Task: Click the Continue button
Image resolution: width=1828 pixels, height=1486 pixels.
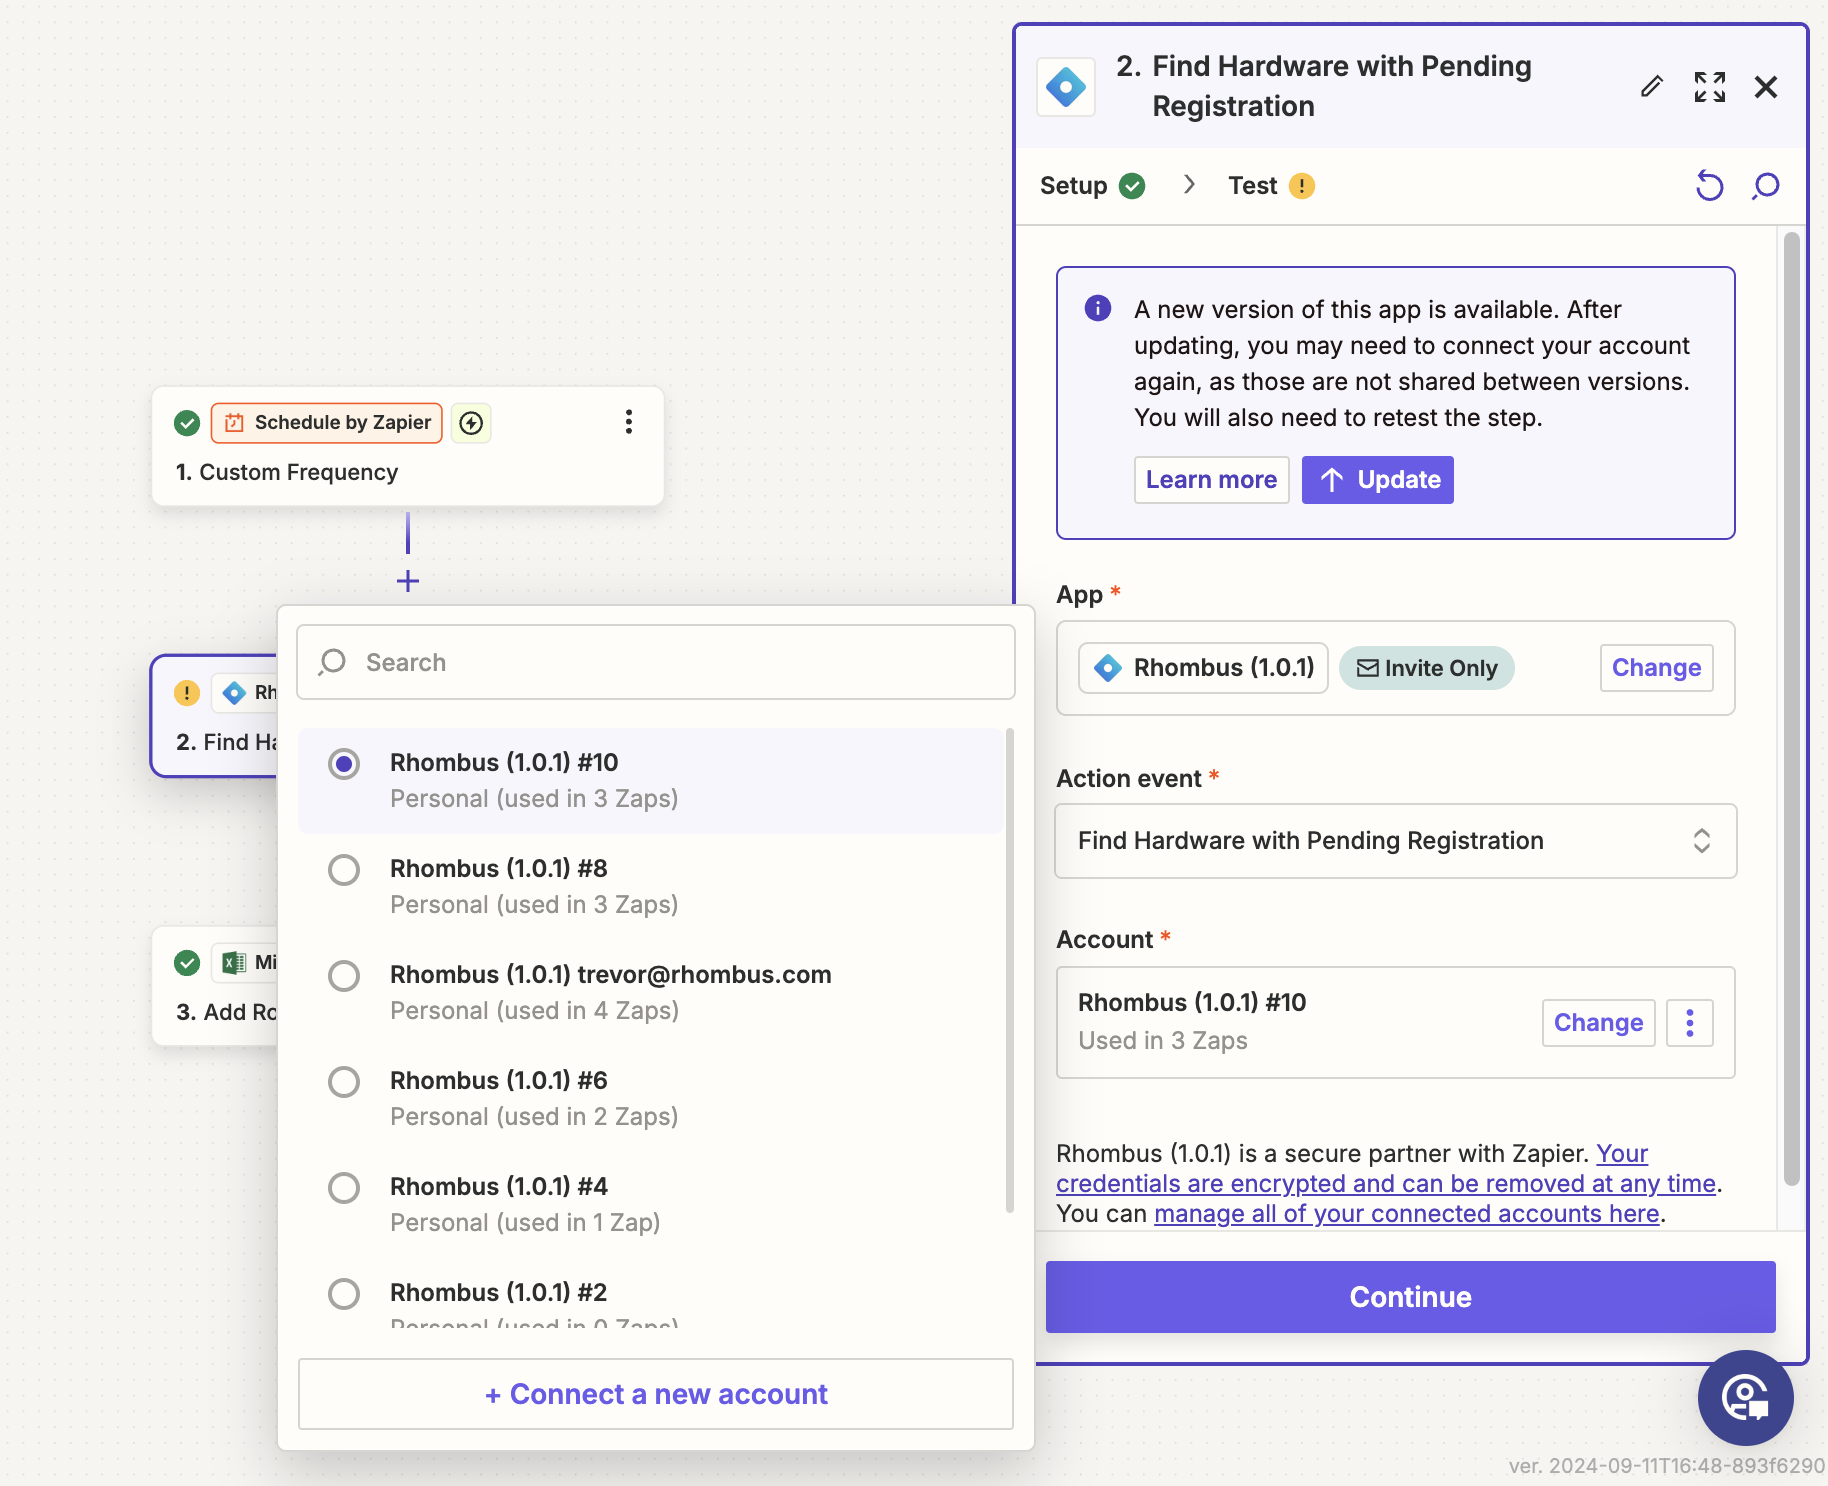Action: (x=1411, y=1297)
